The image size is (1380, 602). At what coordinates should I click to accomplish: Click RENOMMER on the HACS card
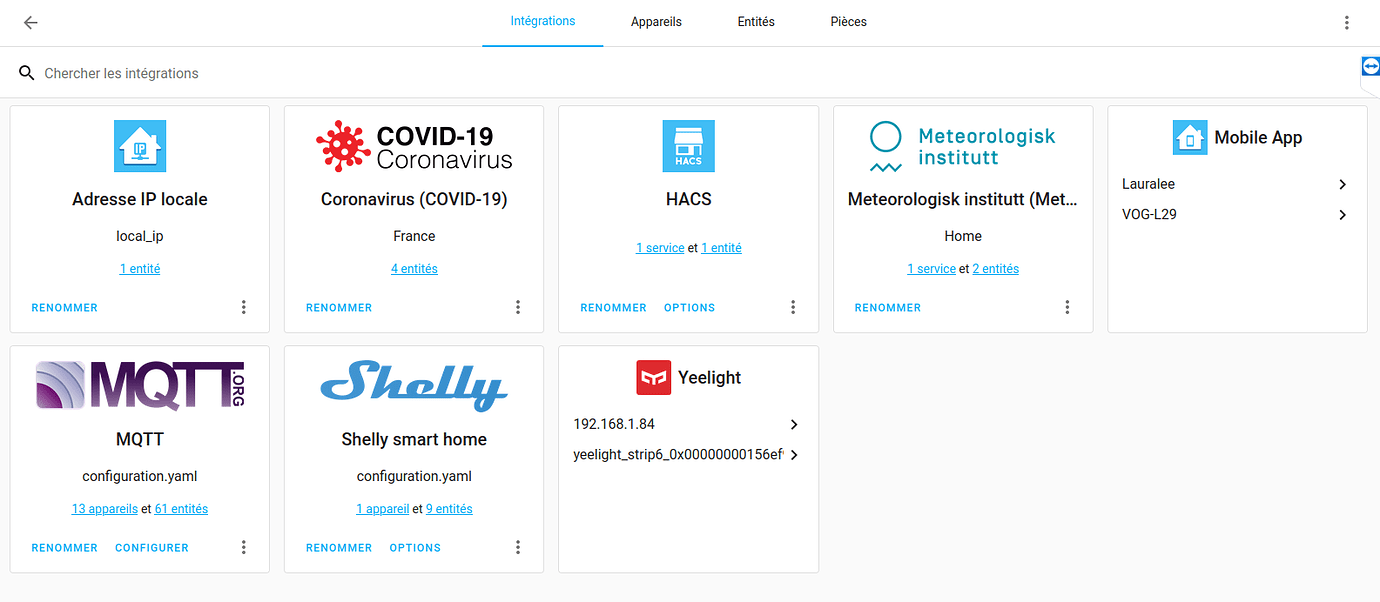click(614, 308)
